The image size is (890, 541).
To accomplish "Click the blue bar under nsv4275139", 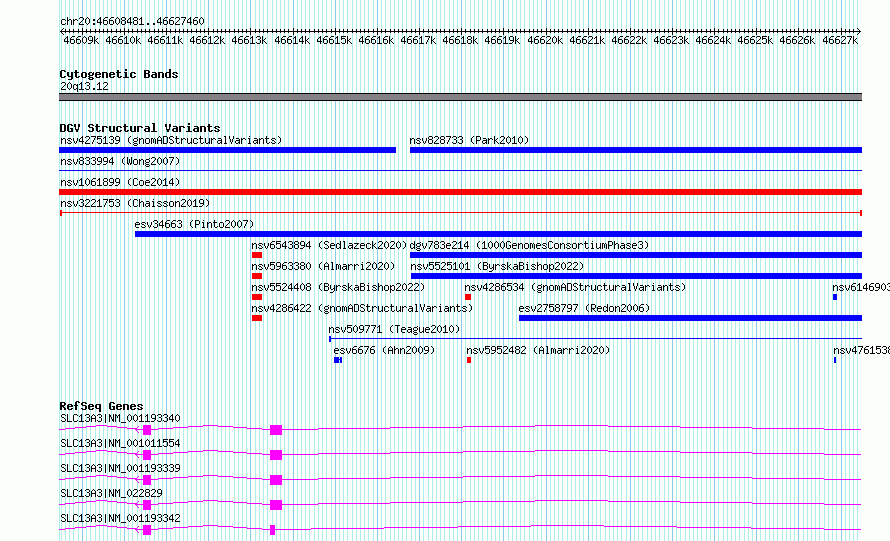I will 227,150.
